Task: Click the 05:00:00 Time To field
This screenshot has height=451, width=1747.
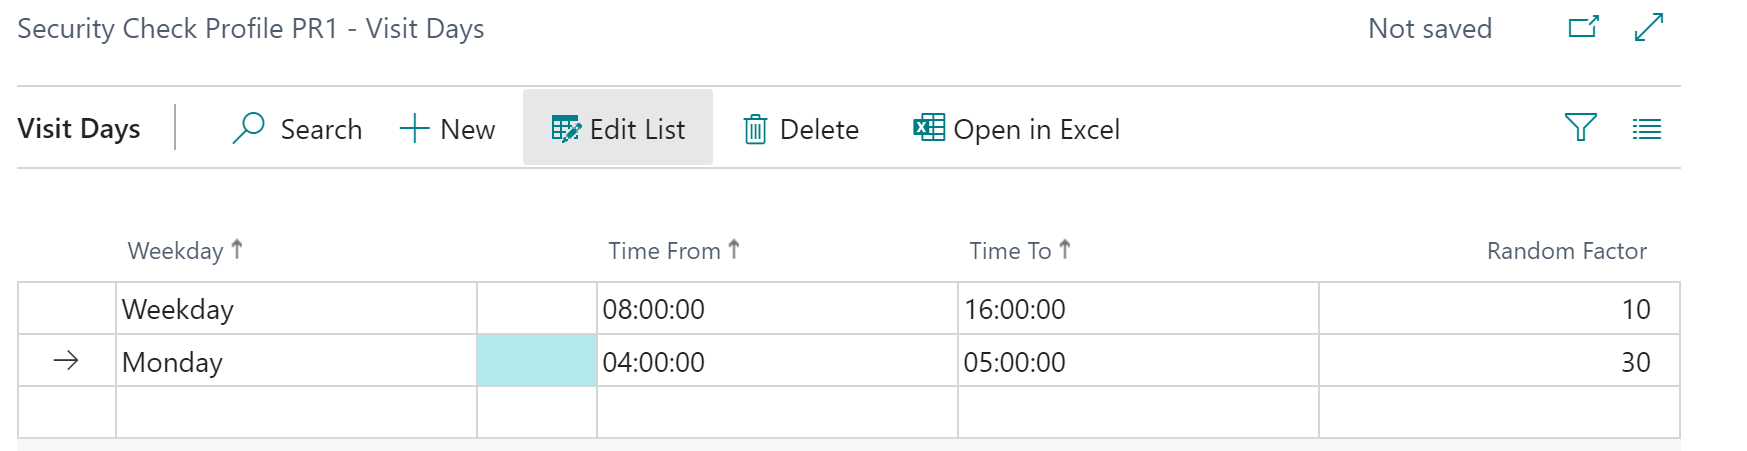Action: (1015, 362)
